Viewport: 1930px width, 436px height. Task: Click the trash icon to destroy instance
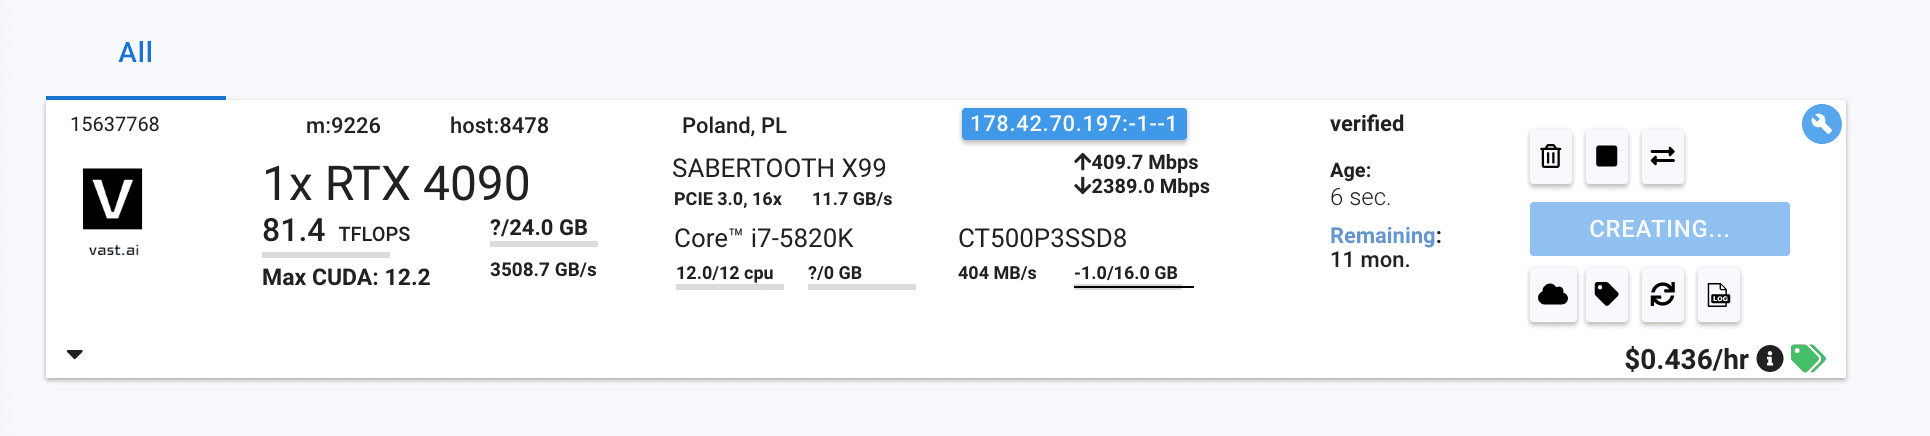[1551, 157]
